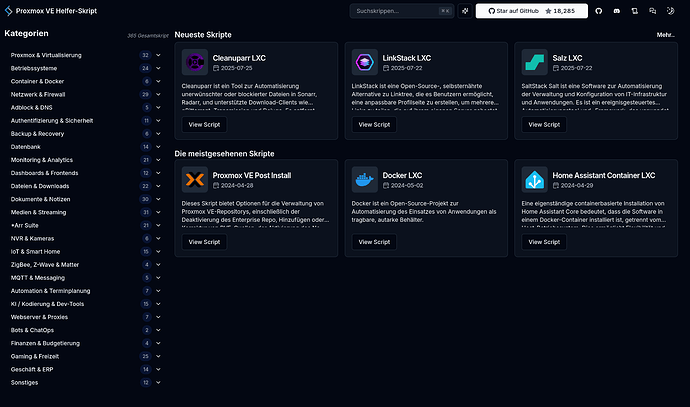The height and width of the screenshot is (407, 690).
Task: Click the Docker LXC whale icon
Action: tap(364, 180)
